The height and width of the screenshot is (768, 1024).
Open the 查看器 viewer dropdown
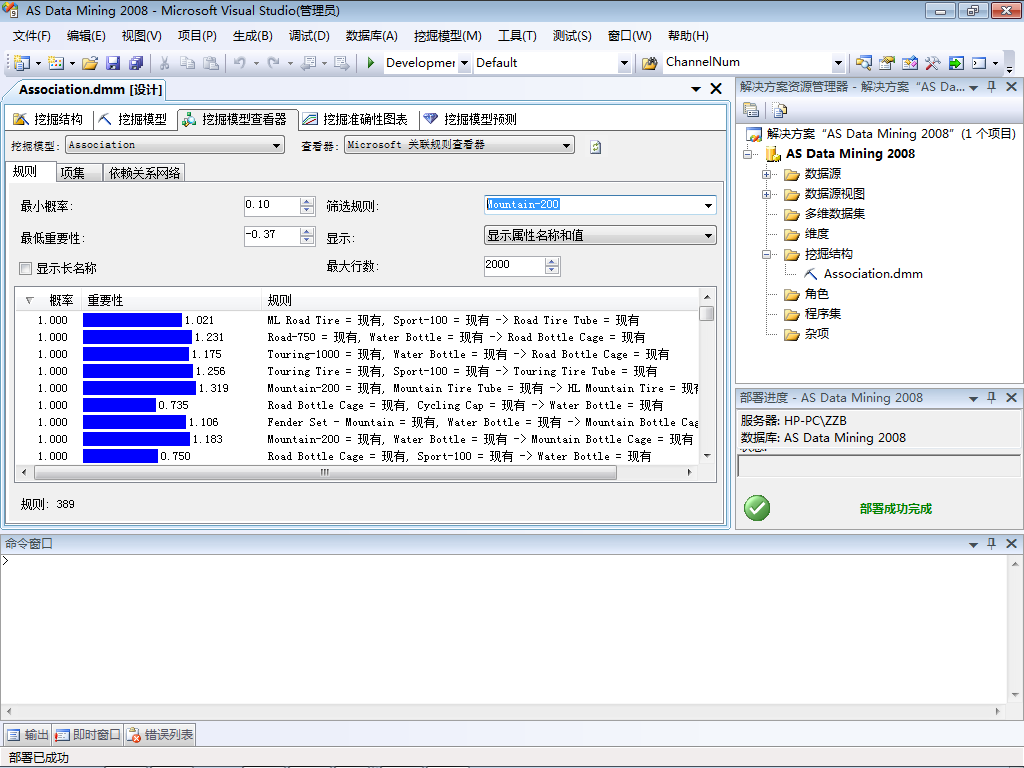pos(566,146)
